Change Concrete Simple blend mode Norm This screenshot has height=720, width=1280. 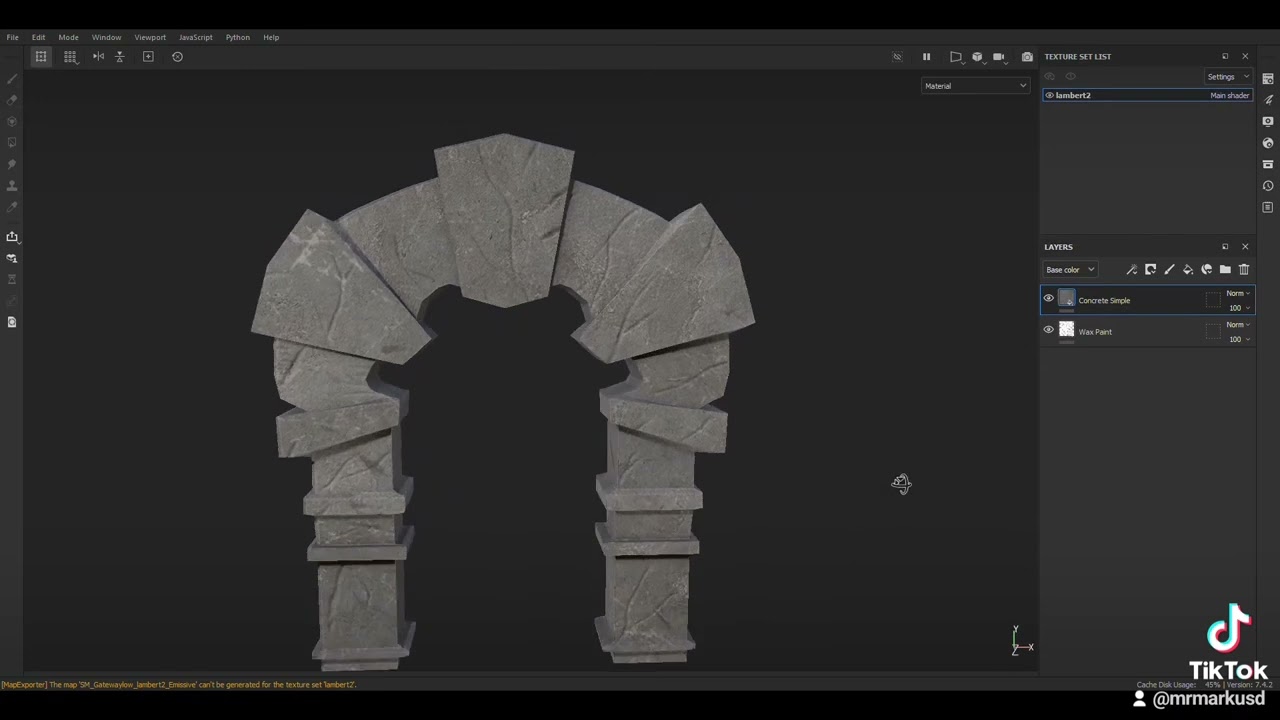(x=1238, y=294)
